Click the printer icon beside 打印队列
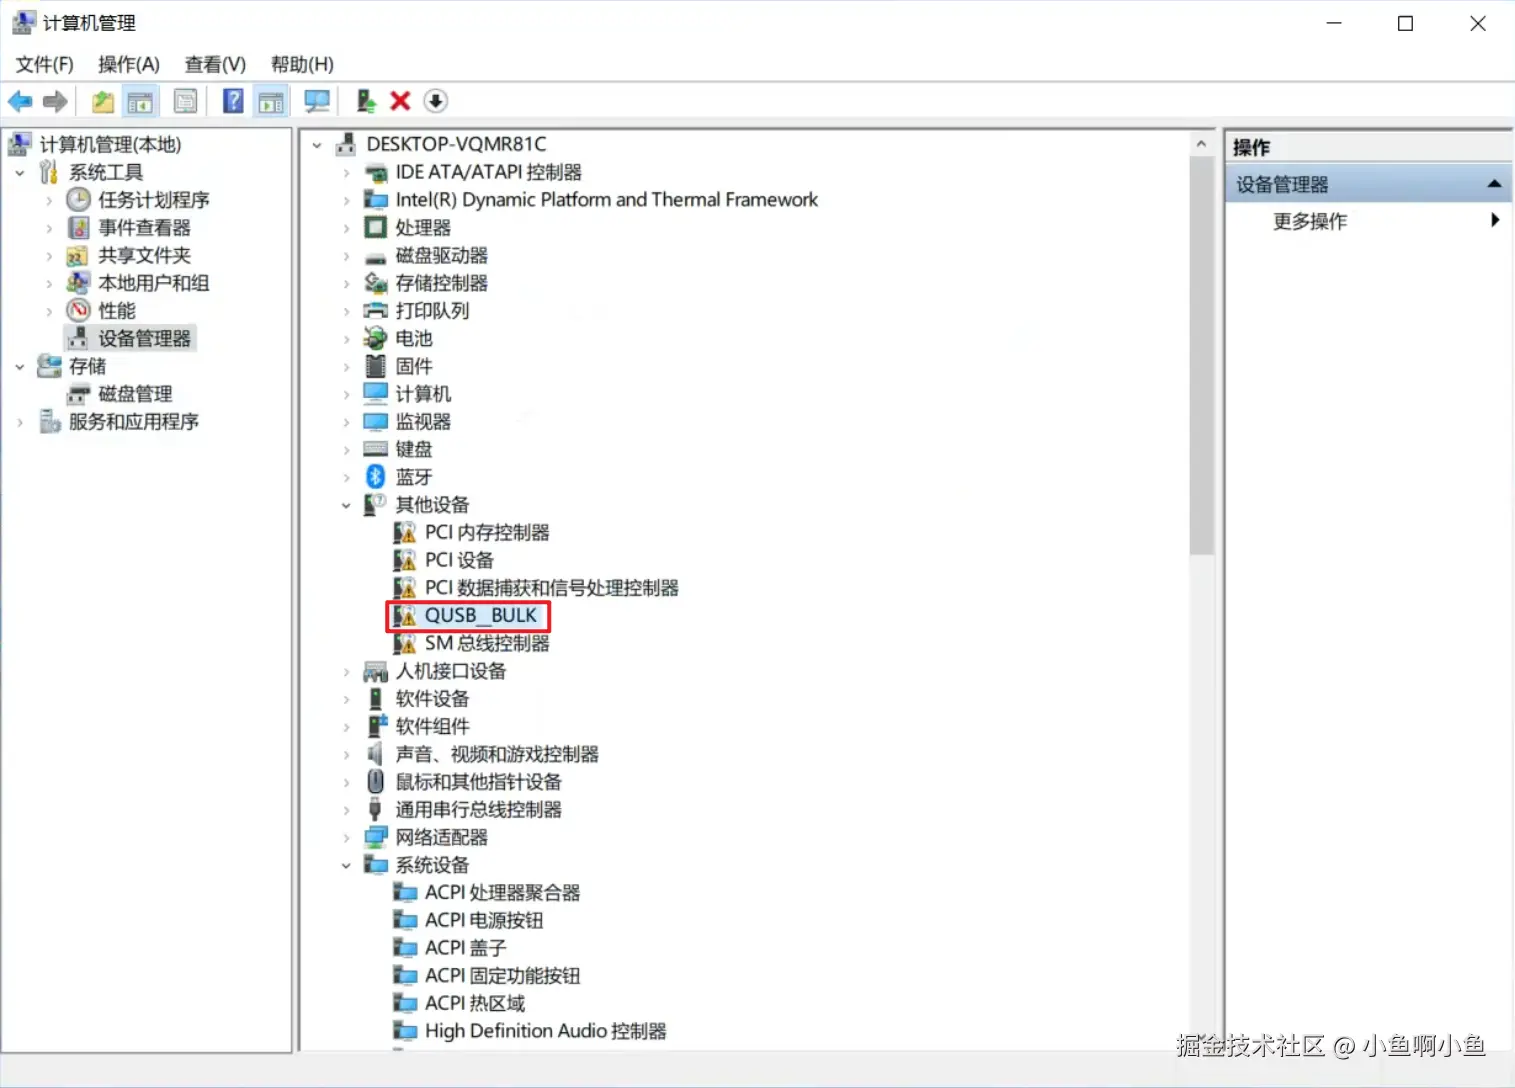 [375, 311]
